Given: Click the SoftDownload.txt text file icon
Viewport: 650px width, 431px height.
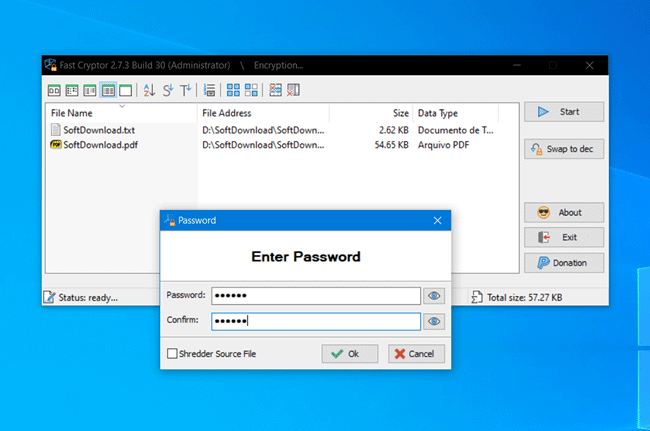Looking at the screenshot, I should 56,130.
